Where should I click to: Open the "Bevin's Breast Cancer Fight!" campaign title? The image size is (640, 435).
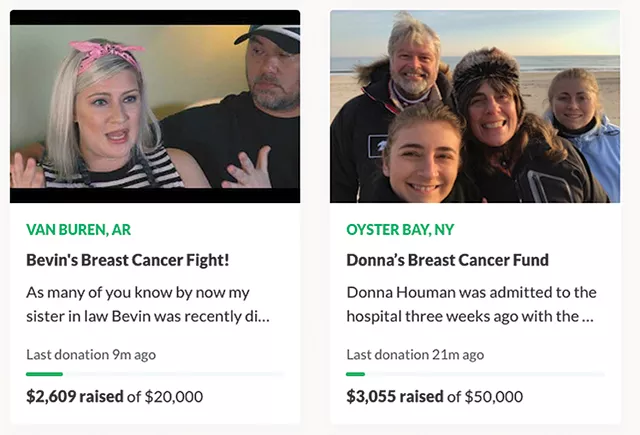128,260
